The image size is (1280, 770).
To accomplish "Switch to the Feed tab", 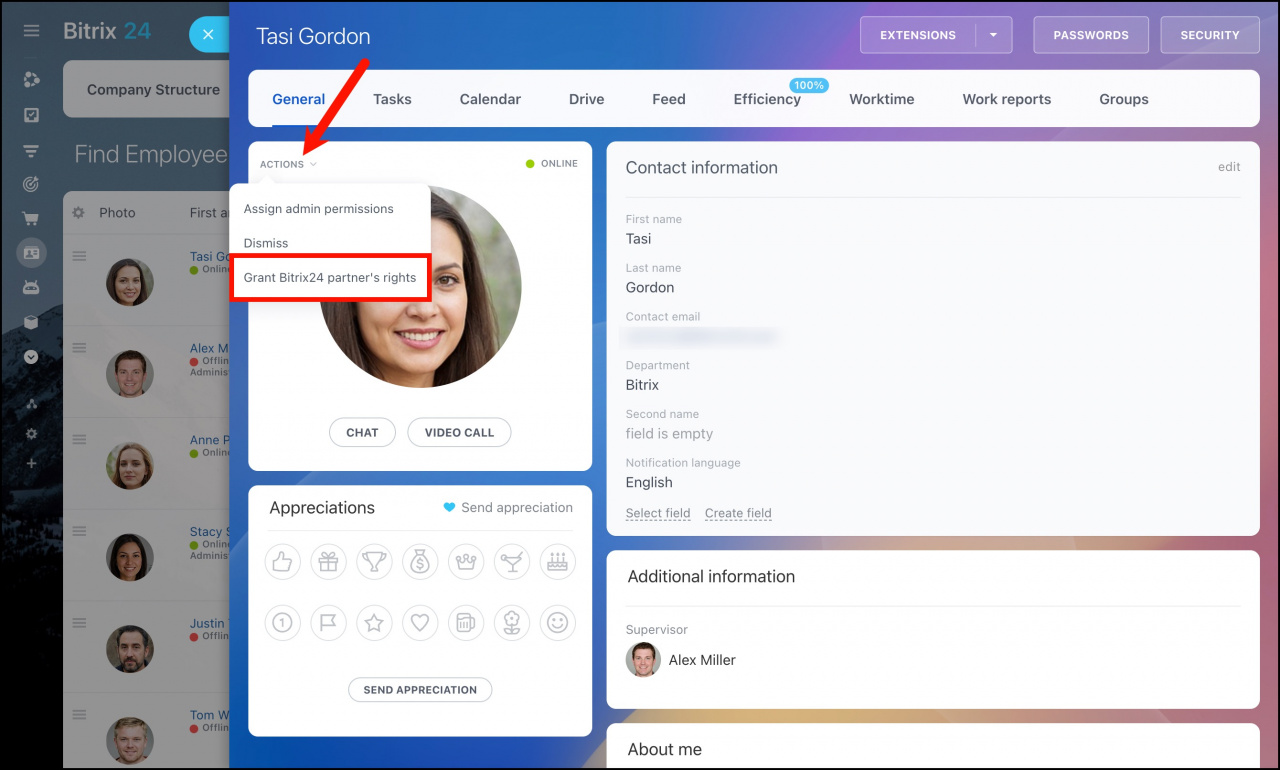I will click(669, 99).
